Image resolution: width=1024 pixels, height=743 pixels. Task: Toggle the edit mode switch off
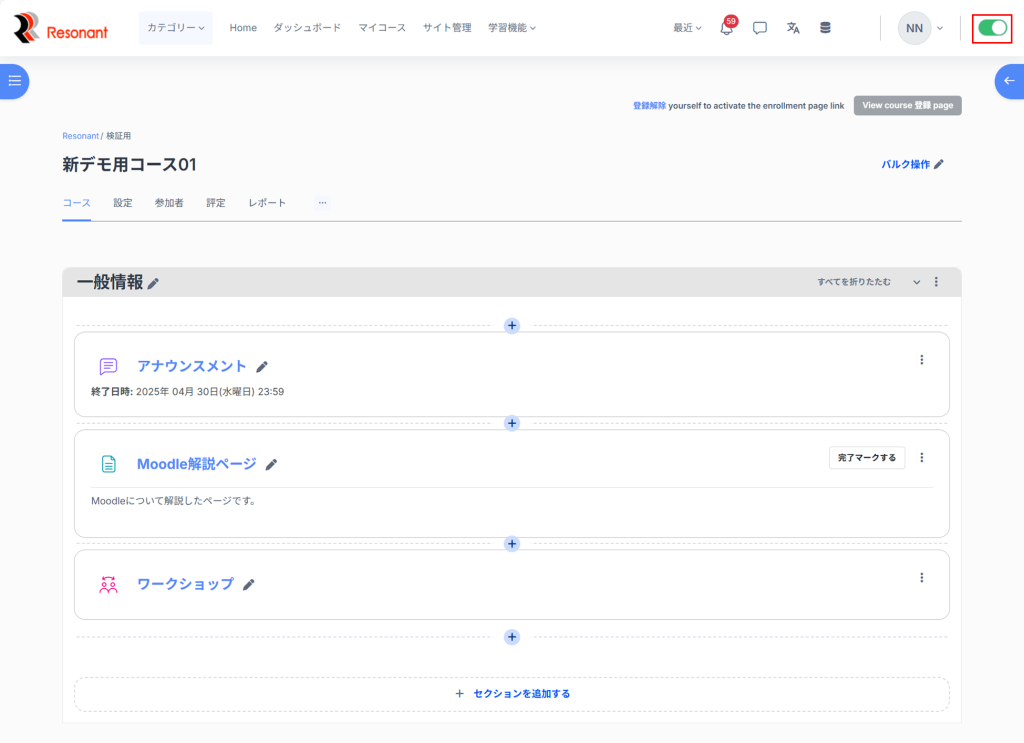(992, 28)
